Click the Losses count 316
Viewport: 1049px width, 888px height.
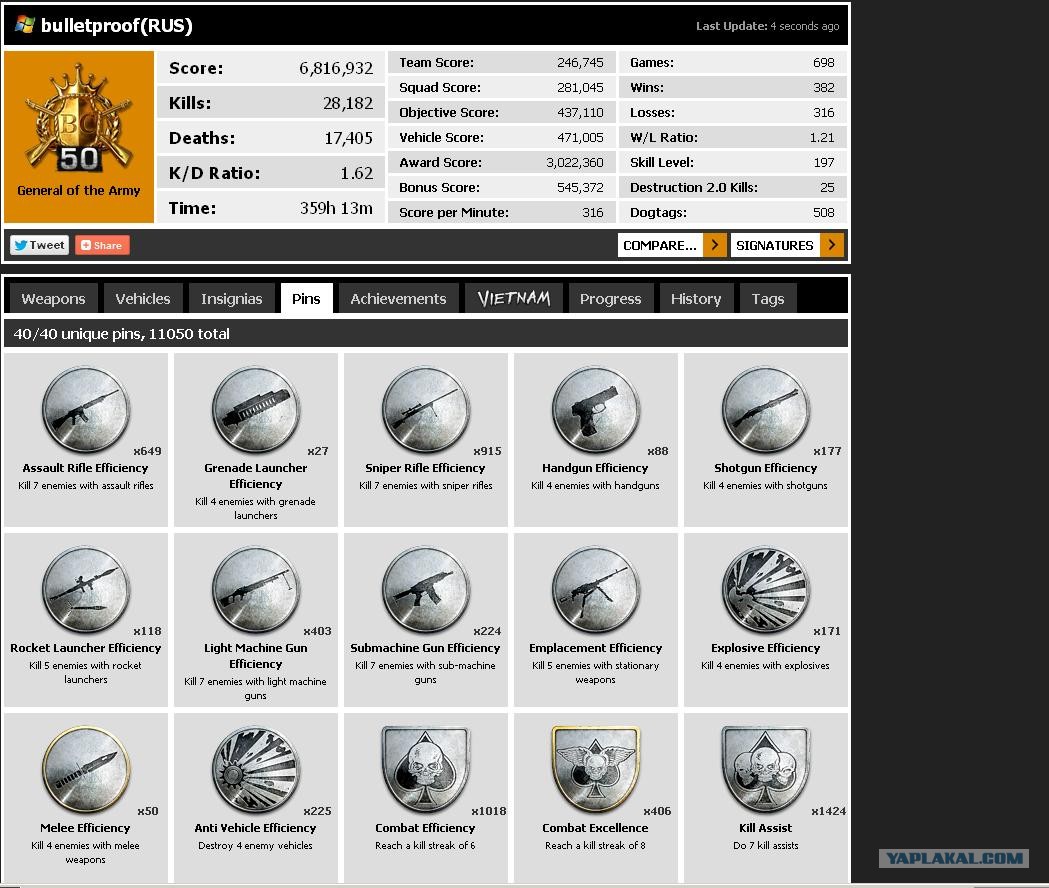824,112
